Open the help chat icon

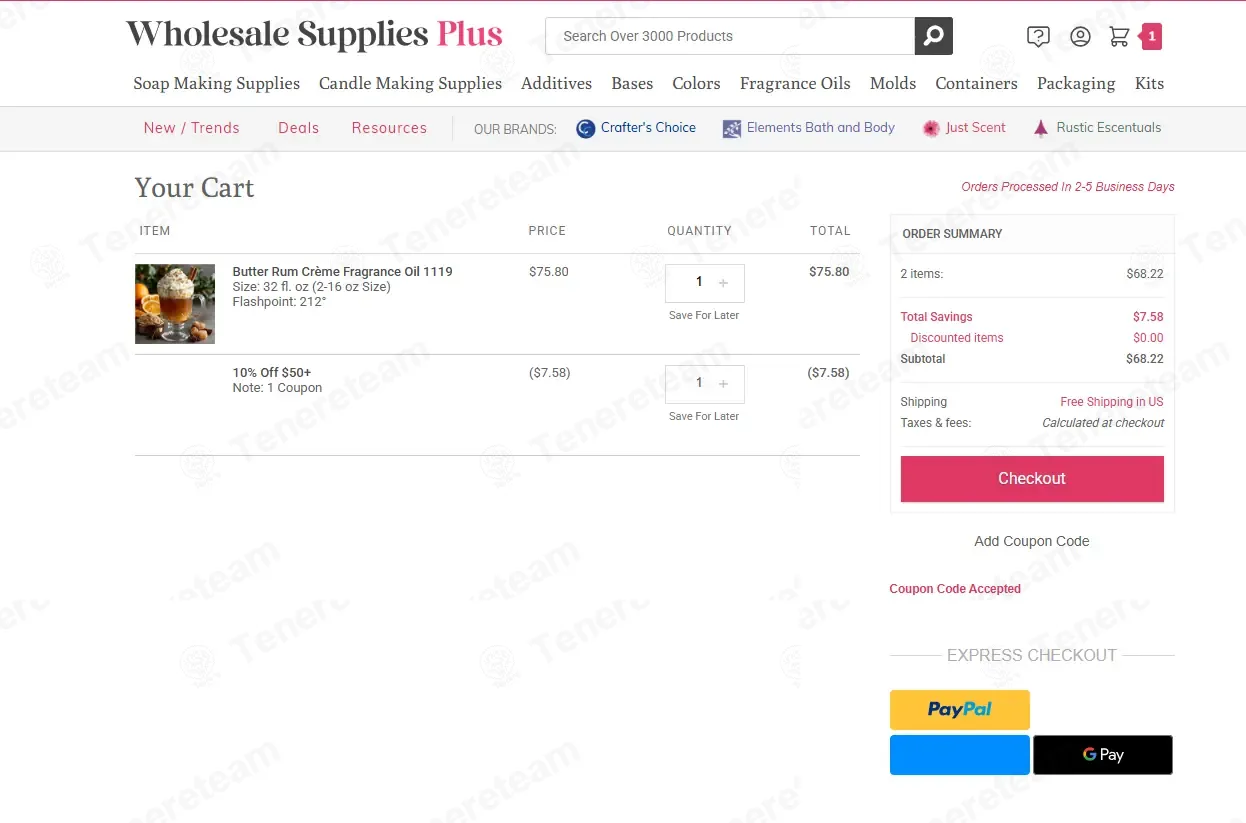(1038, 37)
